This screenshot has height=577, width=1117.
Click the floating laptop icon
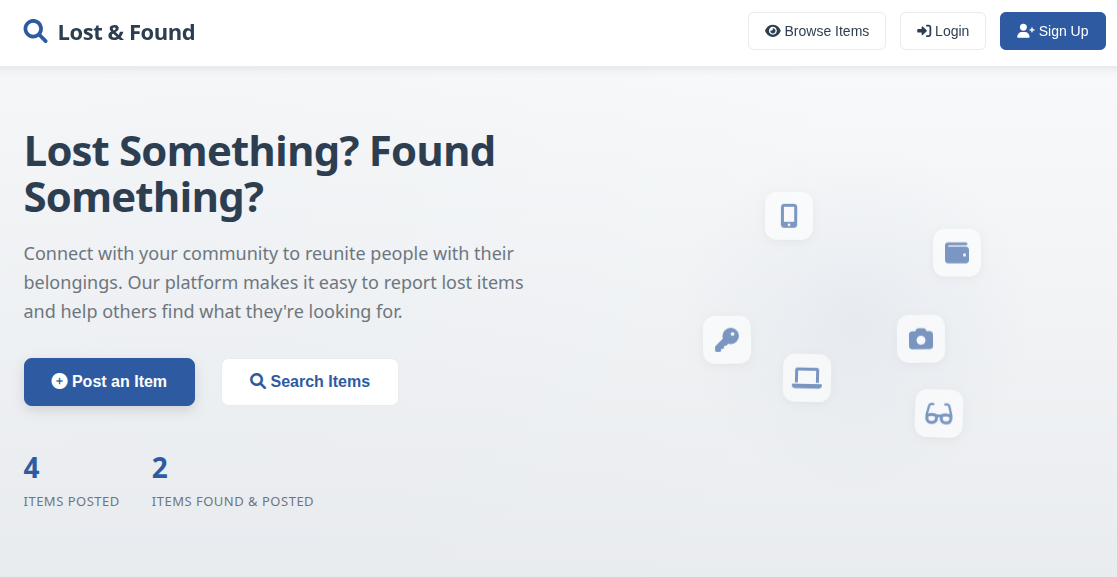(807, 378)
